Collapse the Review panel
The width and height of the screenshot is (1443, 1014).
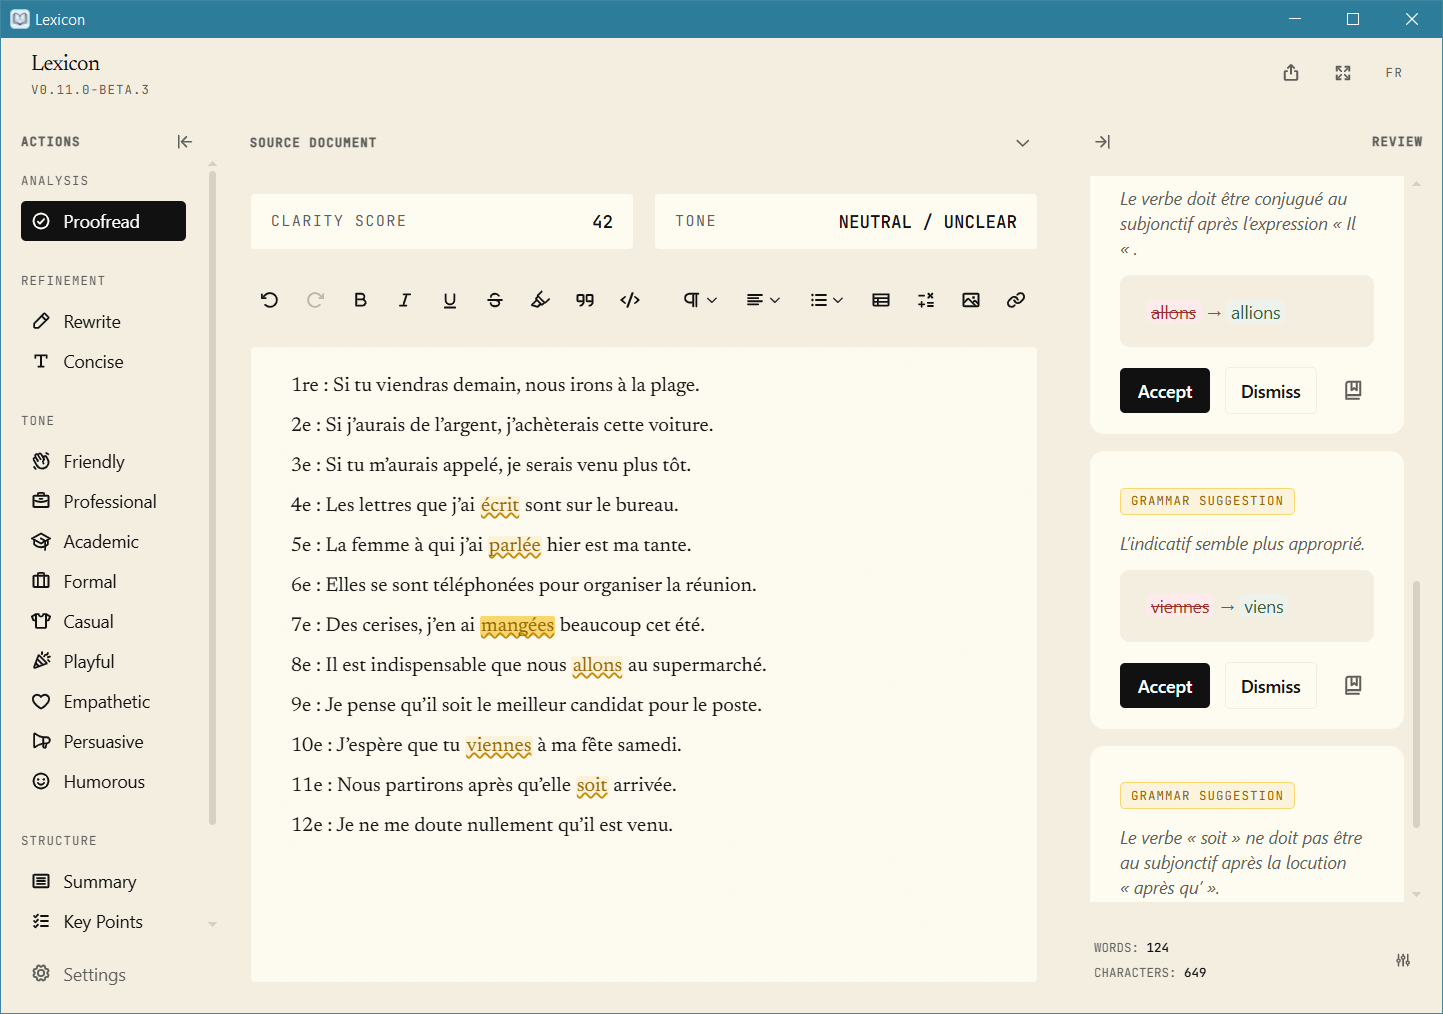(1103, 142)
